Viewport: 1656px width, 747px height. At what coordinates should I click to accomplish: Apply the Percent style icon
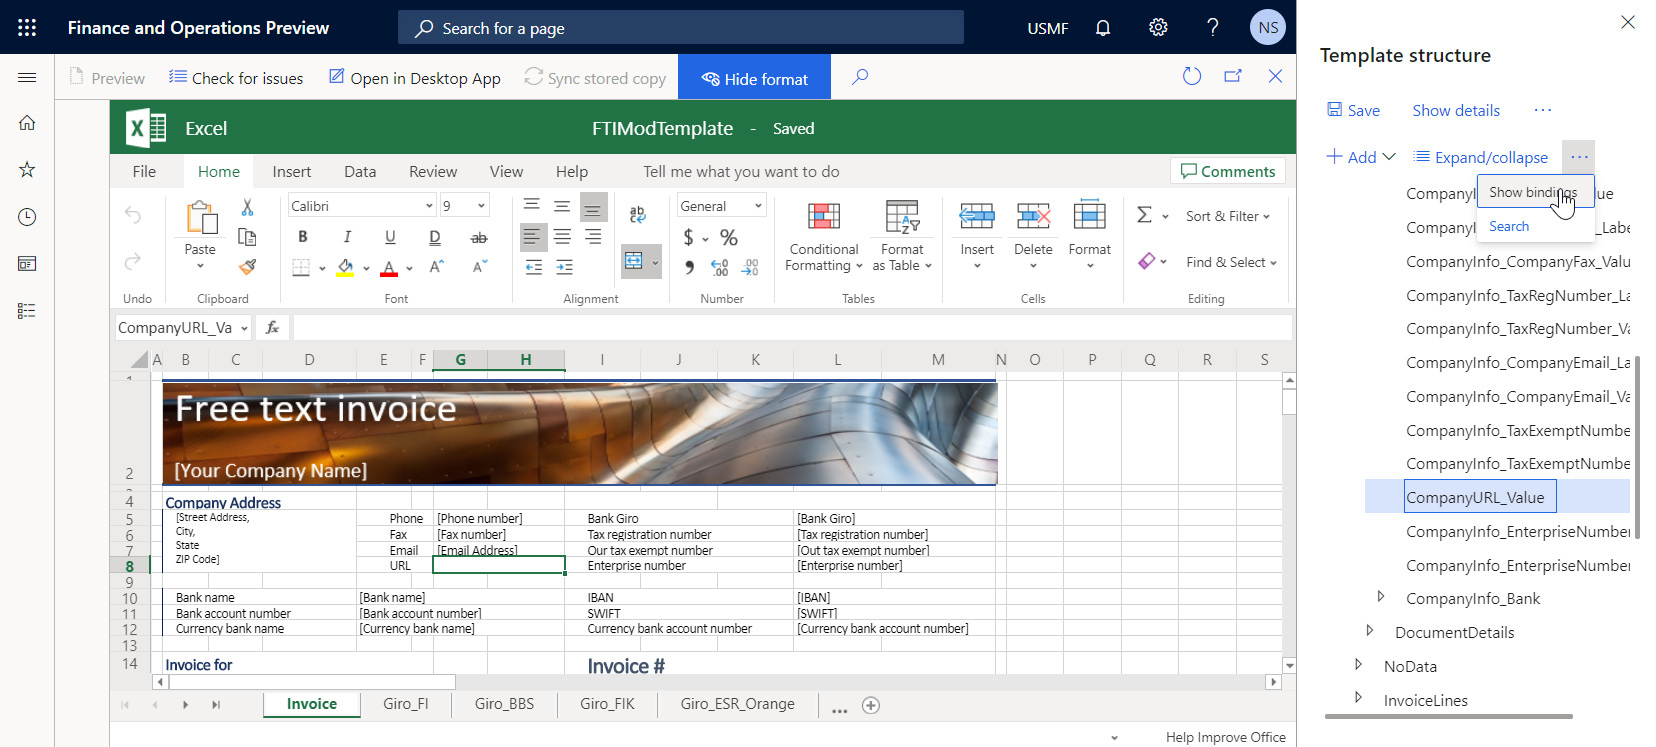pos(729,237)
